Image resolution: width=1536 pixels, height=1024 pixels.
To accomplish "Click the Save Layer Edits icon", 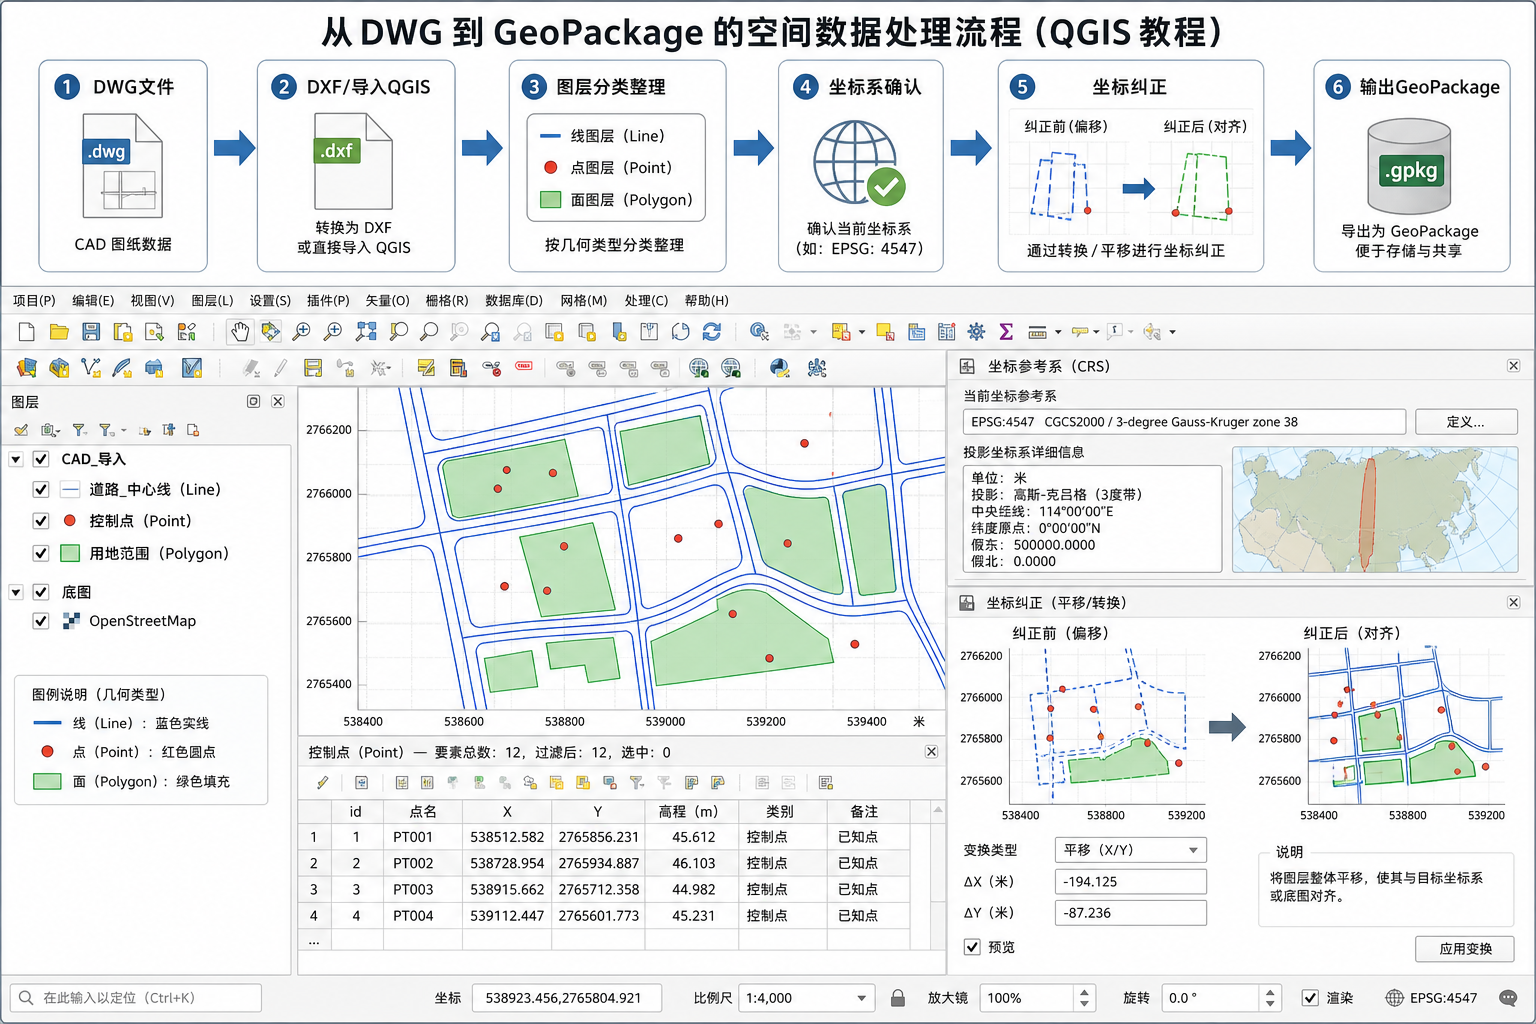I will click(313, 368).
